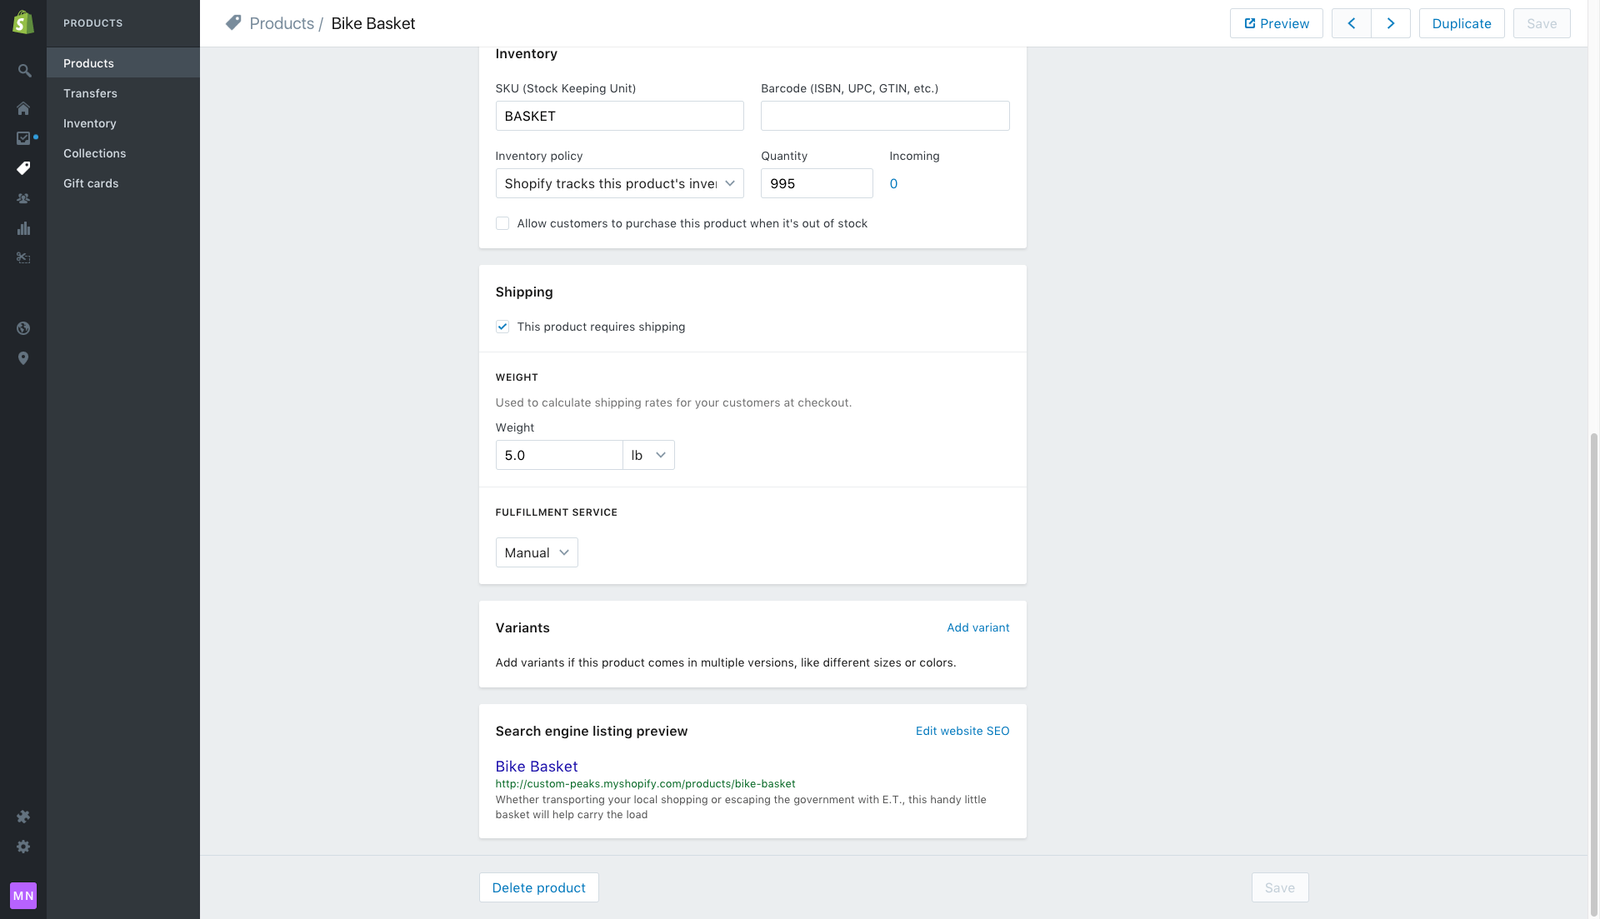Open the search icon in sidebar
1600x919 pixels.
tap(24, 71)
